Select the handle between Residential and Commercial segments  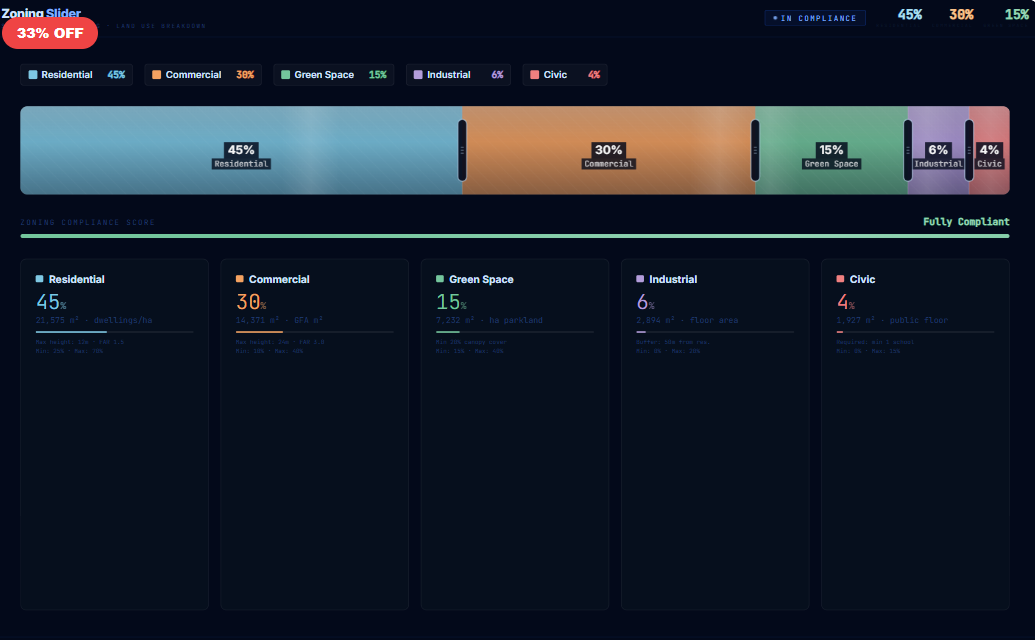[460, 150]
